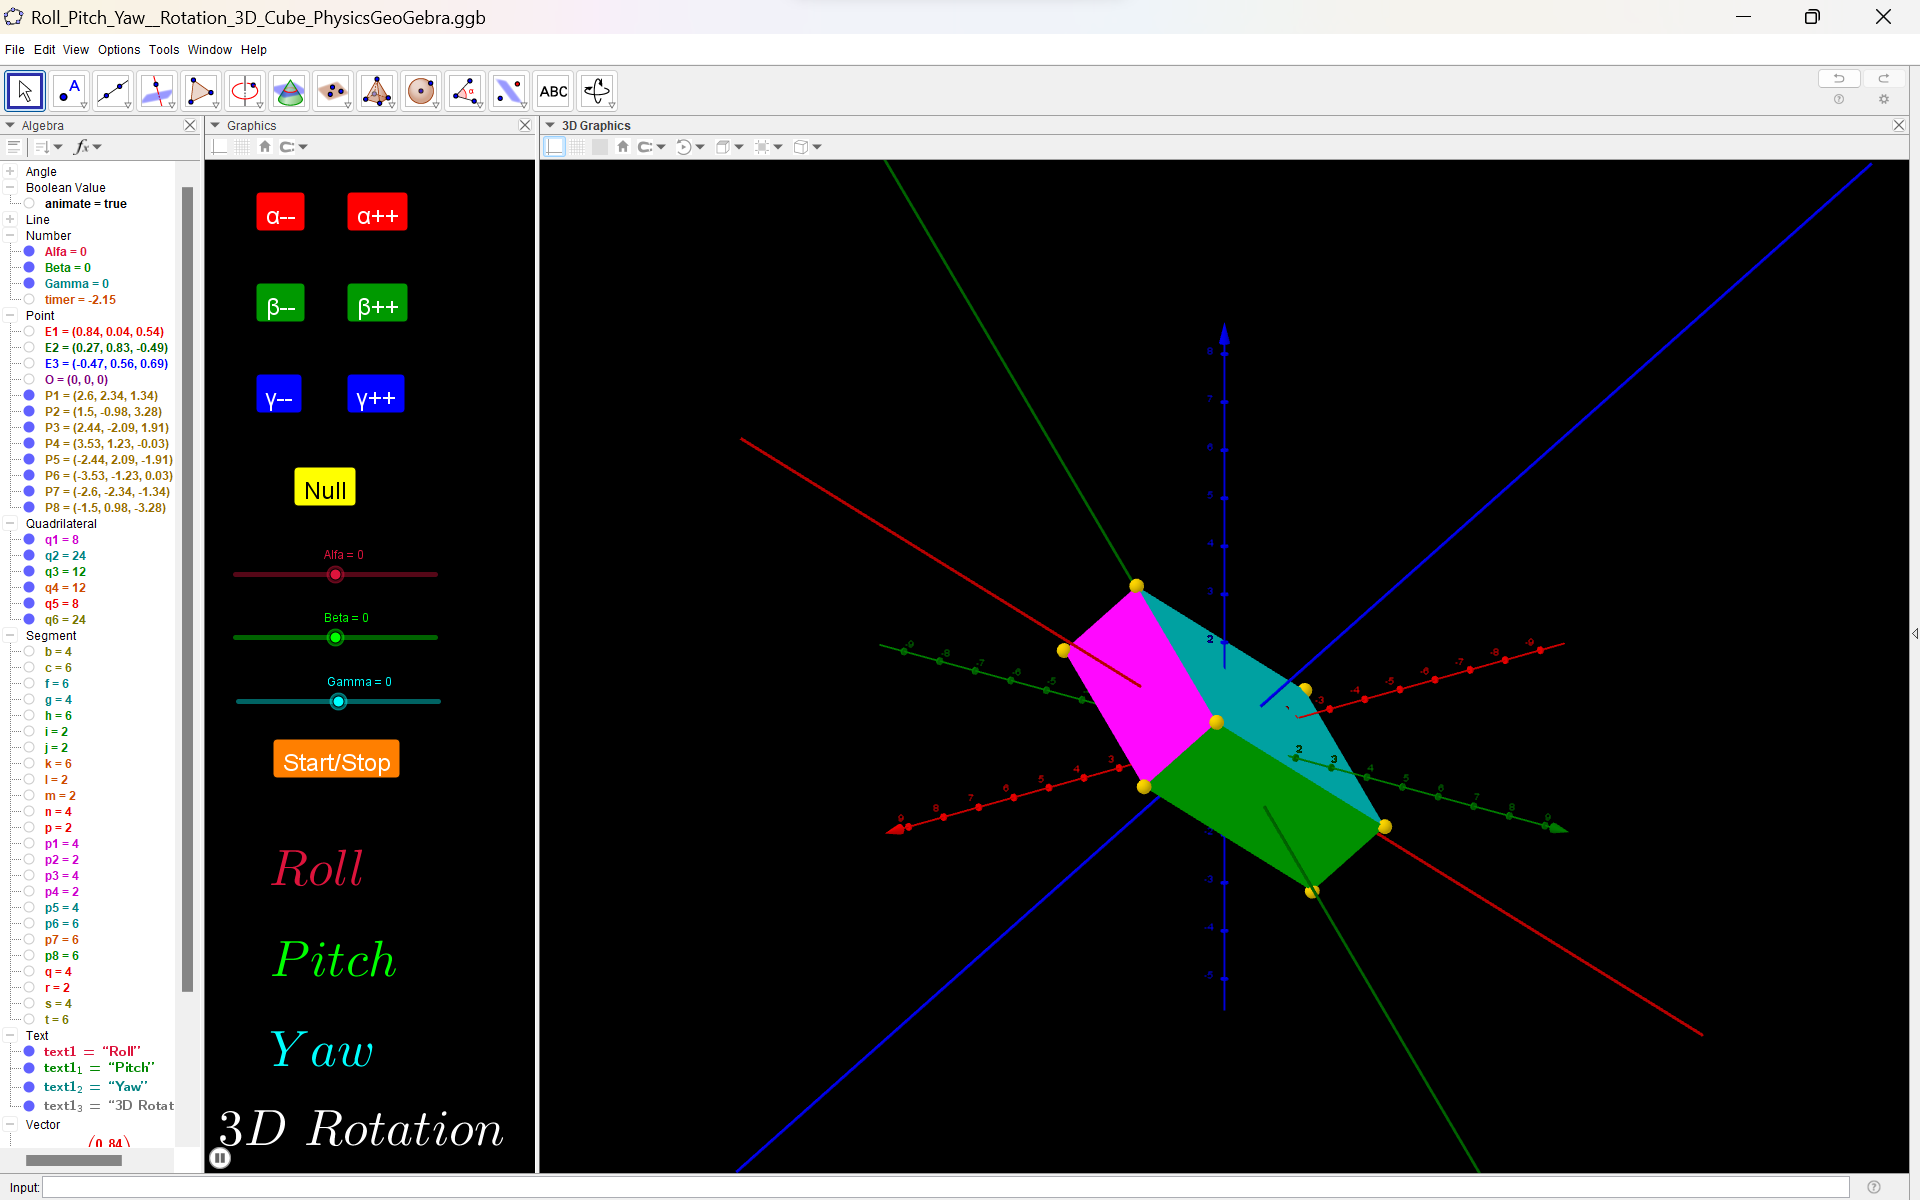The height and width of the screenshot is (1200, 1920).
Task: Collapse the Segment category in Algebra
Action: click(11, 636)
